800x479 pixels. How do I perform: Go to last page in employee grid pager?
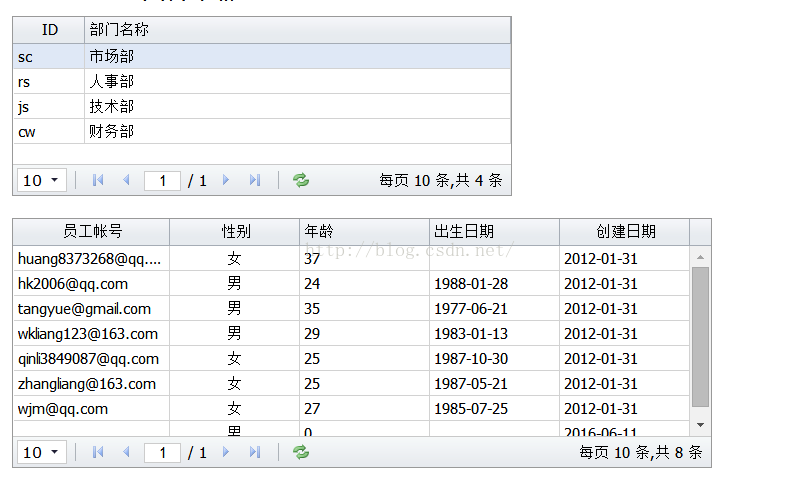pyautogui.click(x=255, y=452)
